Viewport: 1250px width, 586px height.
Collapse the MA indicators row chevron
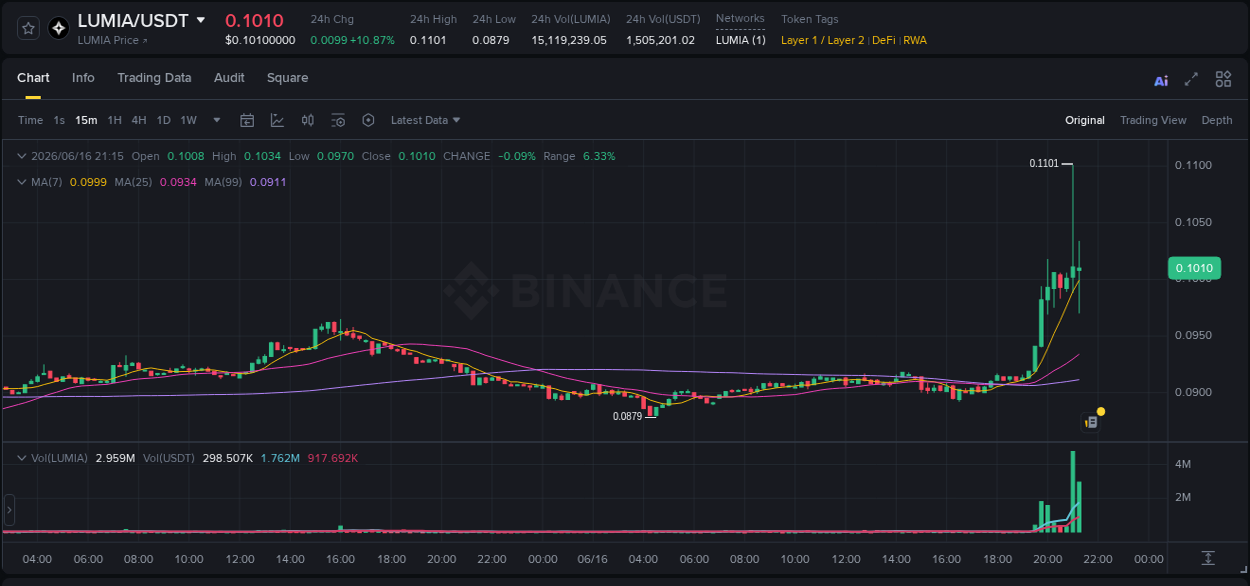point(22,182)
